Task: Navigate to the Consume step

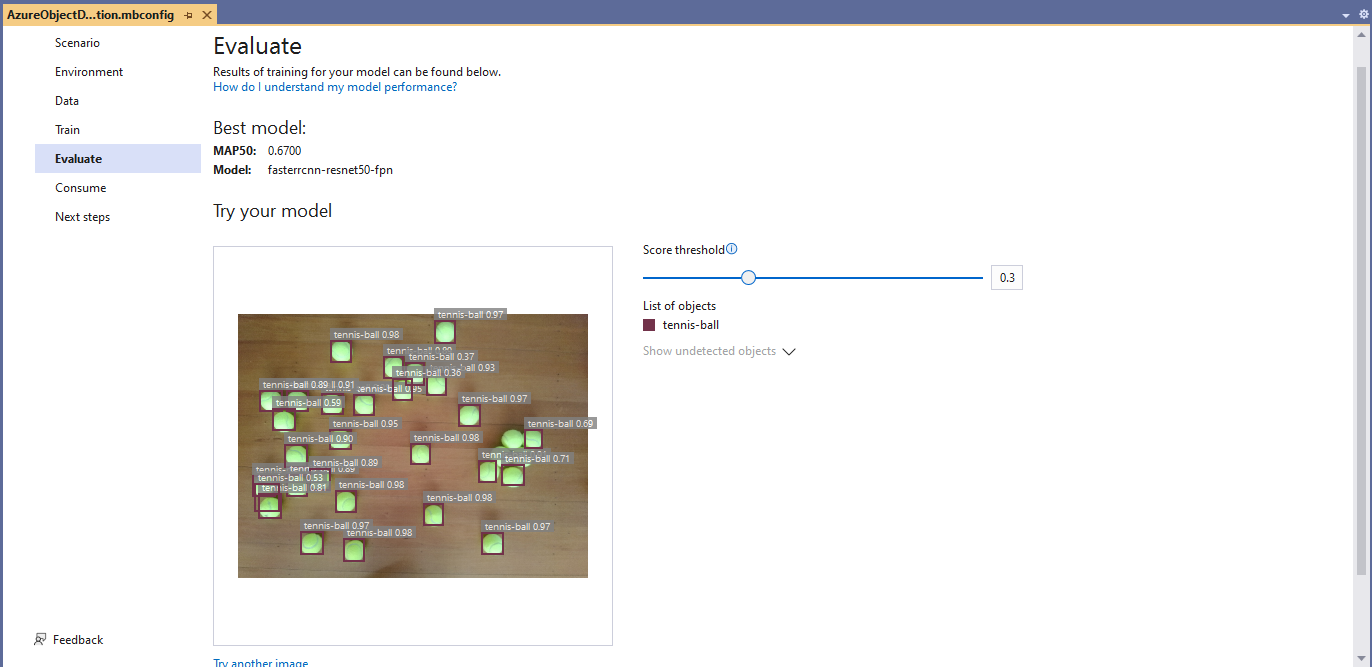Action: click(80, 188)
